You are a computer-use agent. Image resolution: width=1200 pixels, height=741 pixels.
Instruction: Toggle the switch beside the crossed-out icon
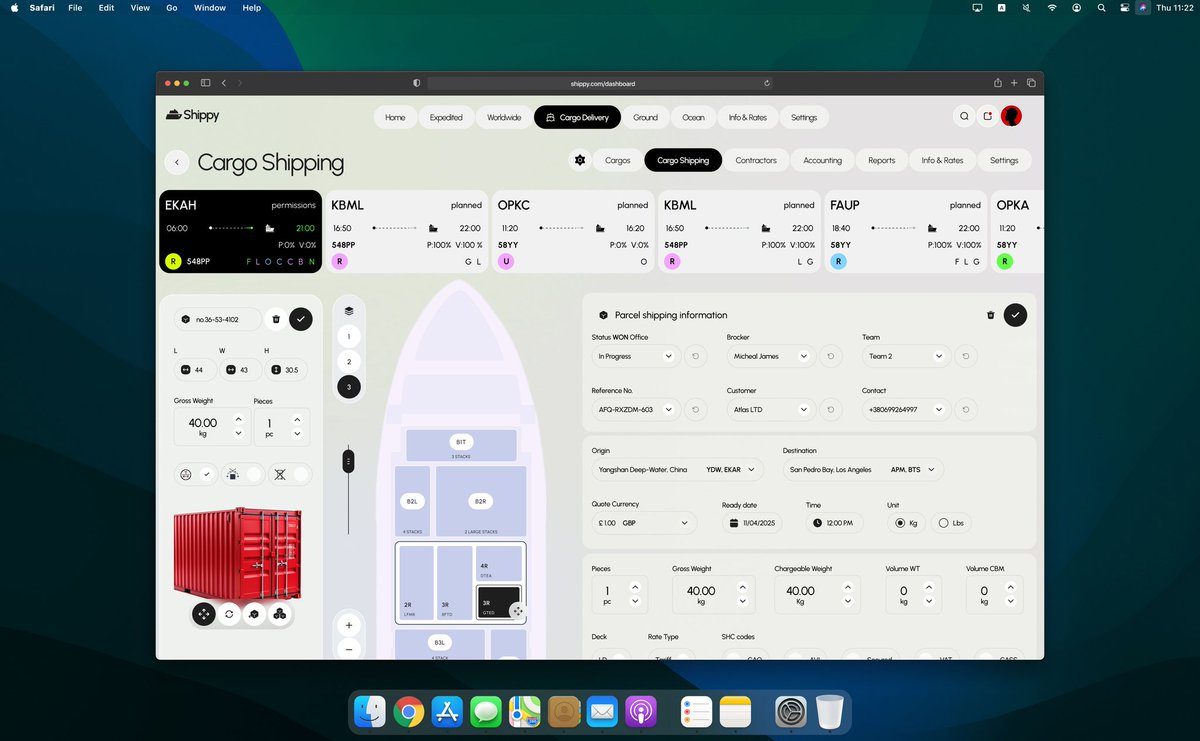301,475
